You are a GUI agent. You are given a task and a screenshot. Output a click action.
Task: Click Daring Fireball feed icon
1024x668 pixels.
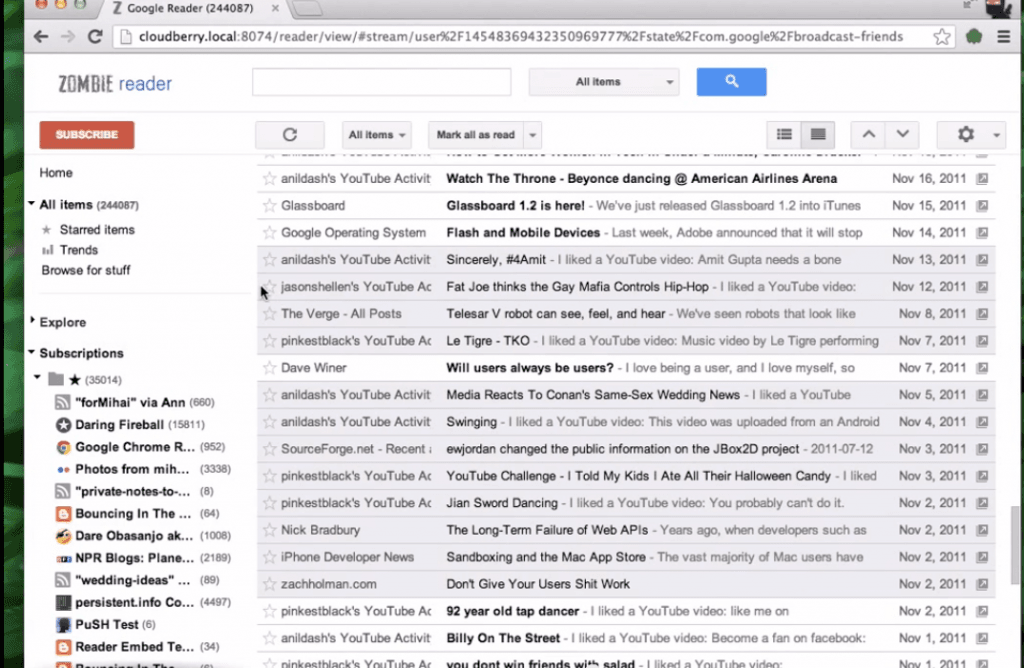click(63, 425)
